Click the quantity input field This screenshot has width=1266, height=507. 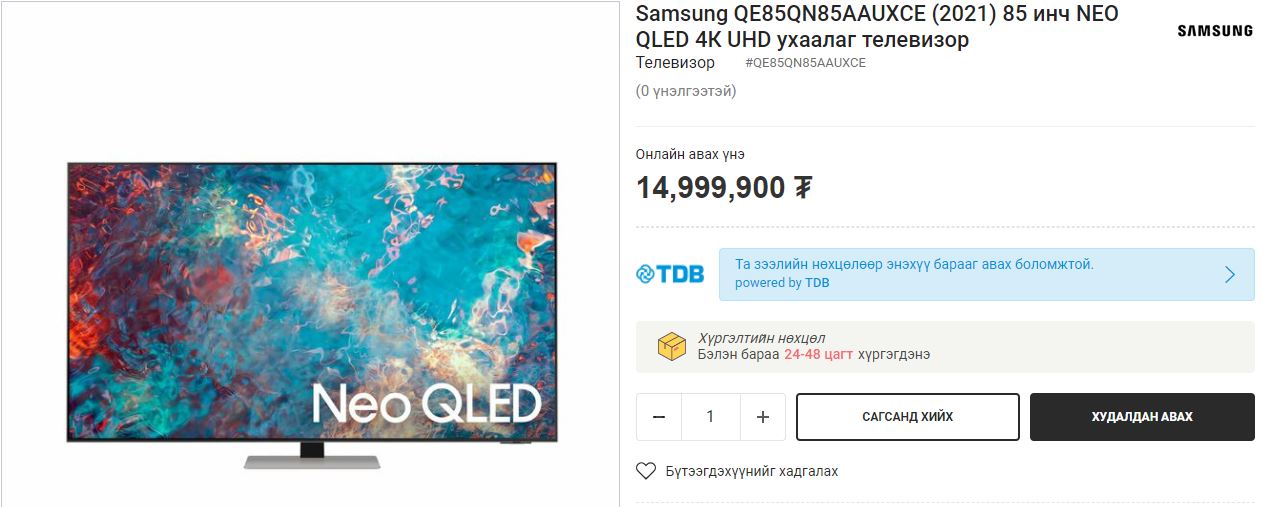(710, 417)
